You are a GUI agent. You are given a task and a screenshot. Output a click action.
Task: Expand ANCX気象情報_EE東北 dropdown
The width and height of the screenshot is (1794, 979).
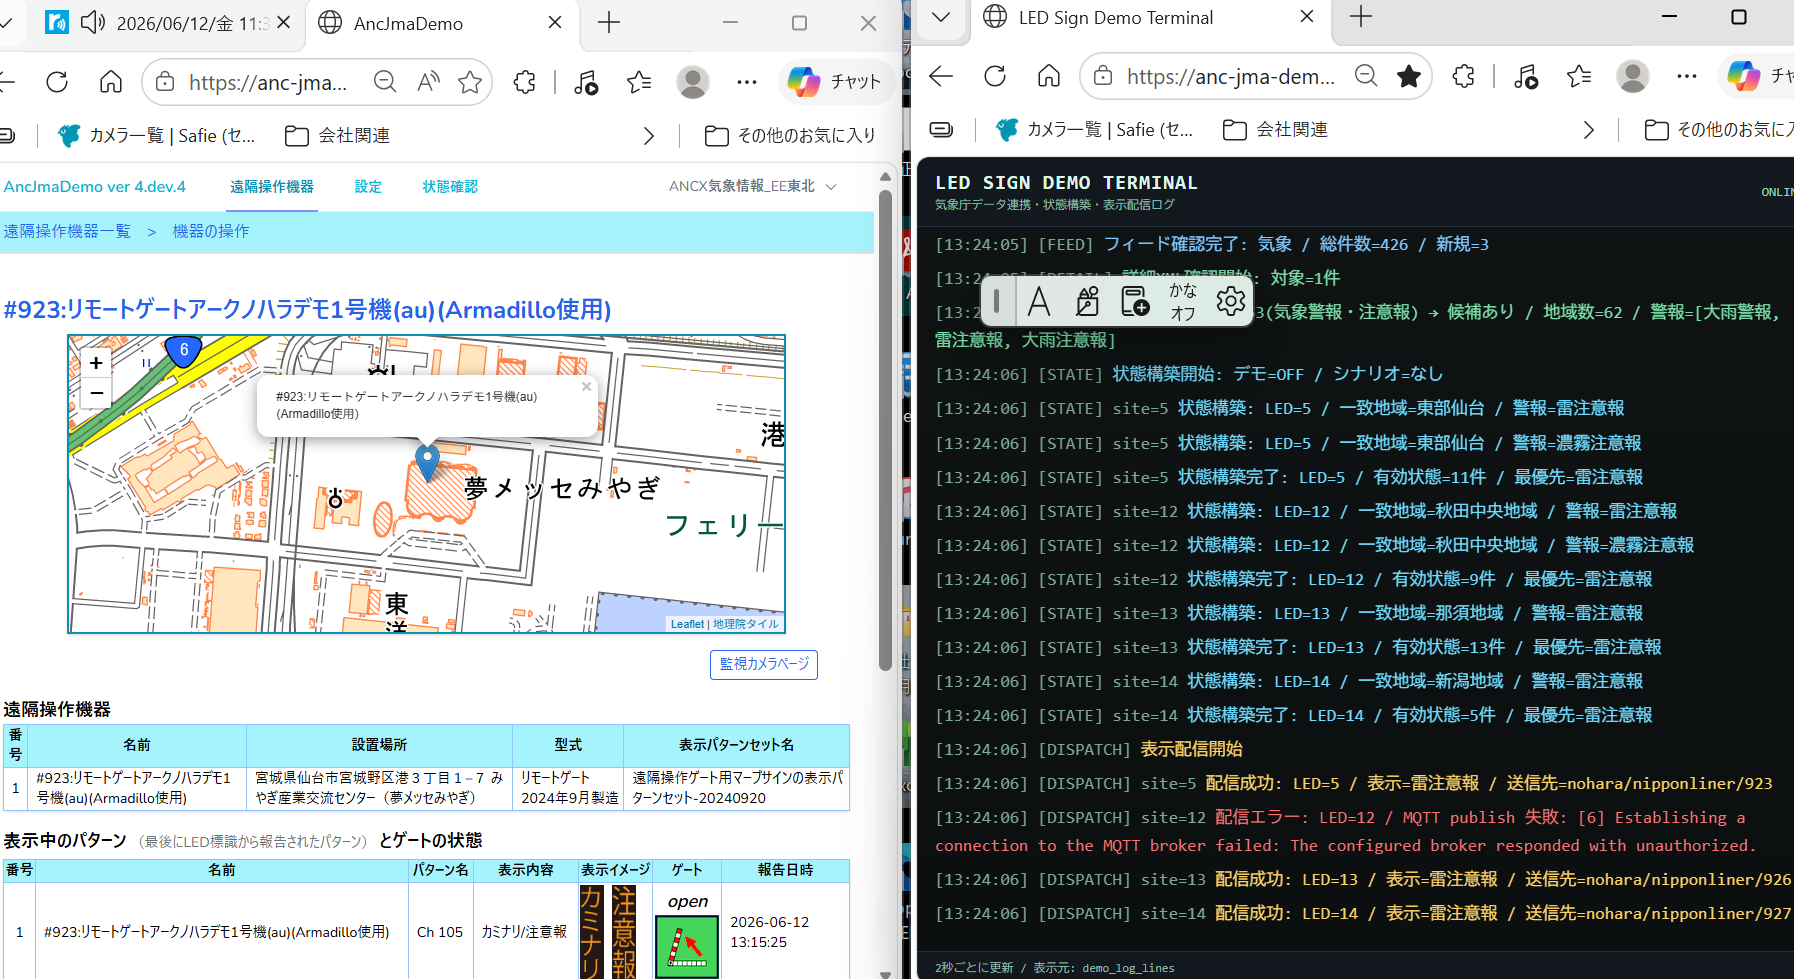tap(752, 186)
